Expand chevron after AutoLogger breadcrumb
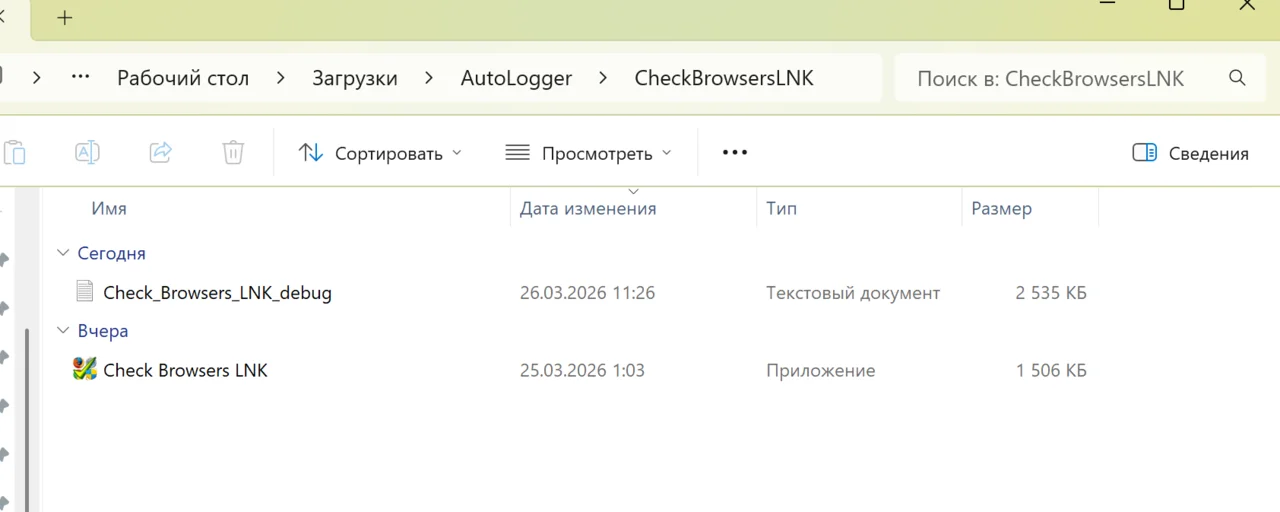 (604, 78)
